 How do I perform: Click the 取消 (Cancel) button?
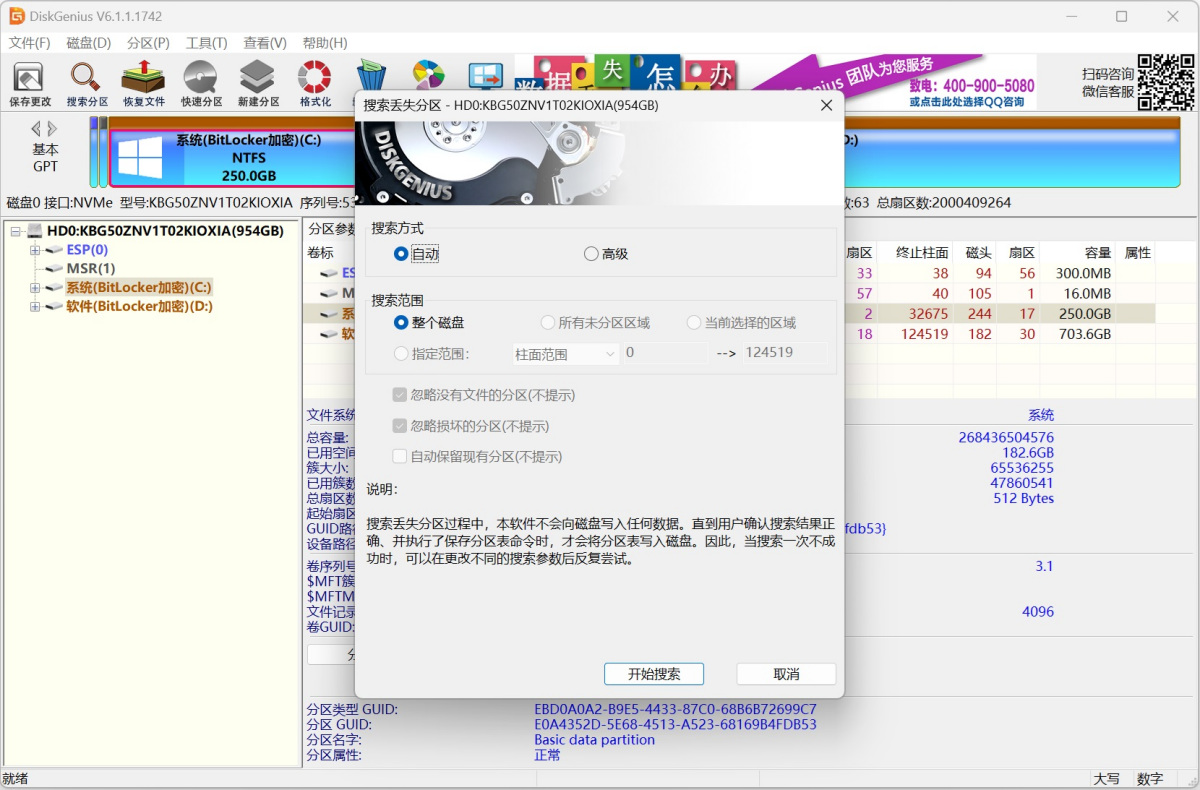[786, 674]
